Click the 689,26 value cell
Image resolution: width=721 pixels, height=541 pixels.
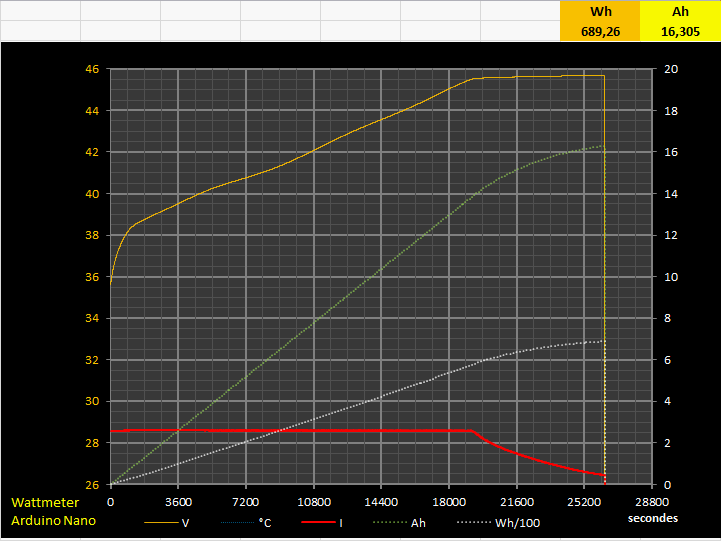600,31
